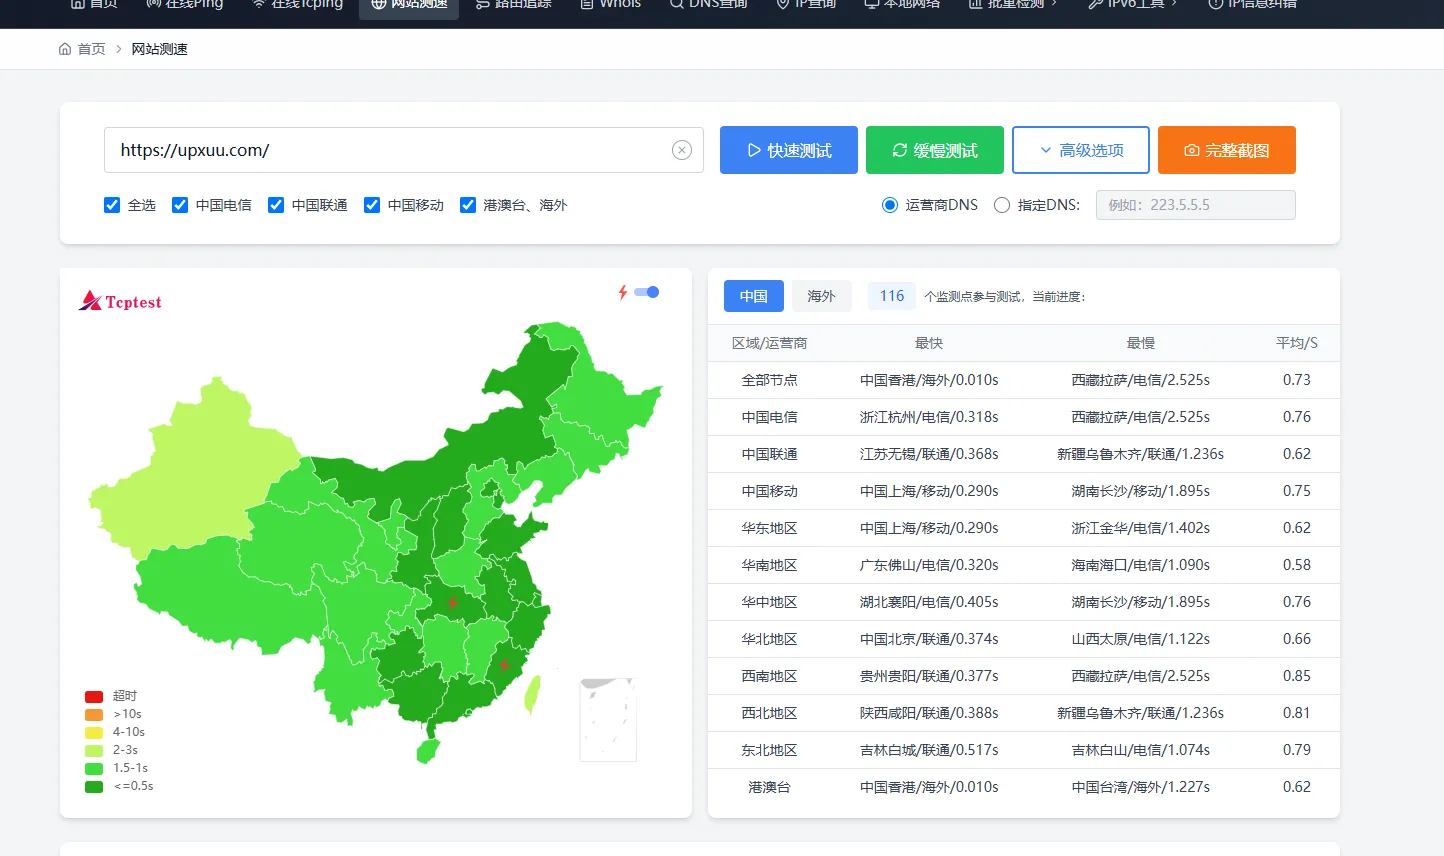The height and width of the screenshot is (856, 1444).
Task: Click the 平均/S column header
Action: pos(1297,343)
